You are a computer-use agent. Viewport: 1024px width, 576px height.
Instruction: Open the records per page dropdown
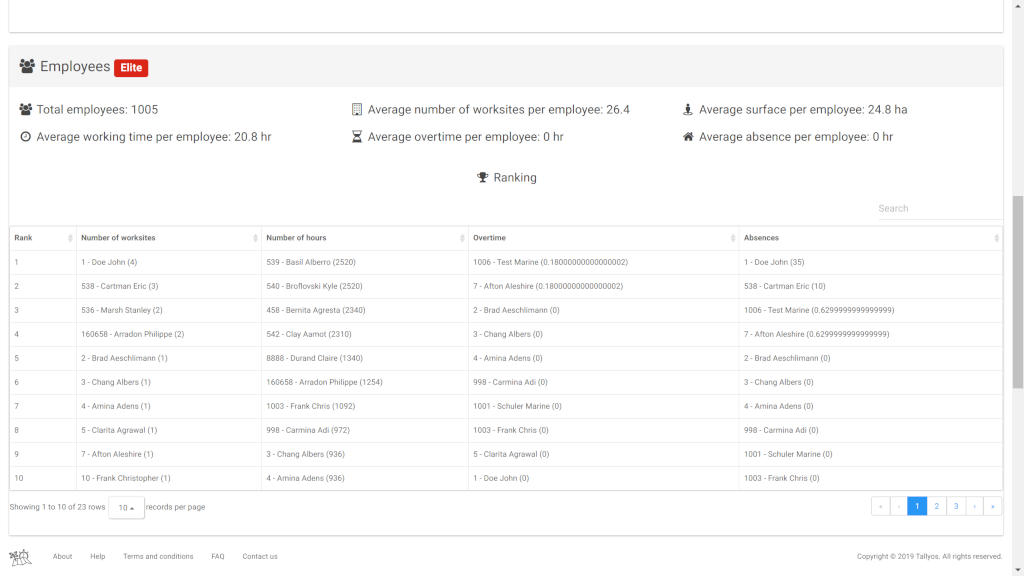pos(126,507)
